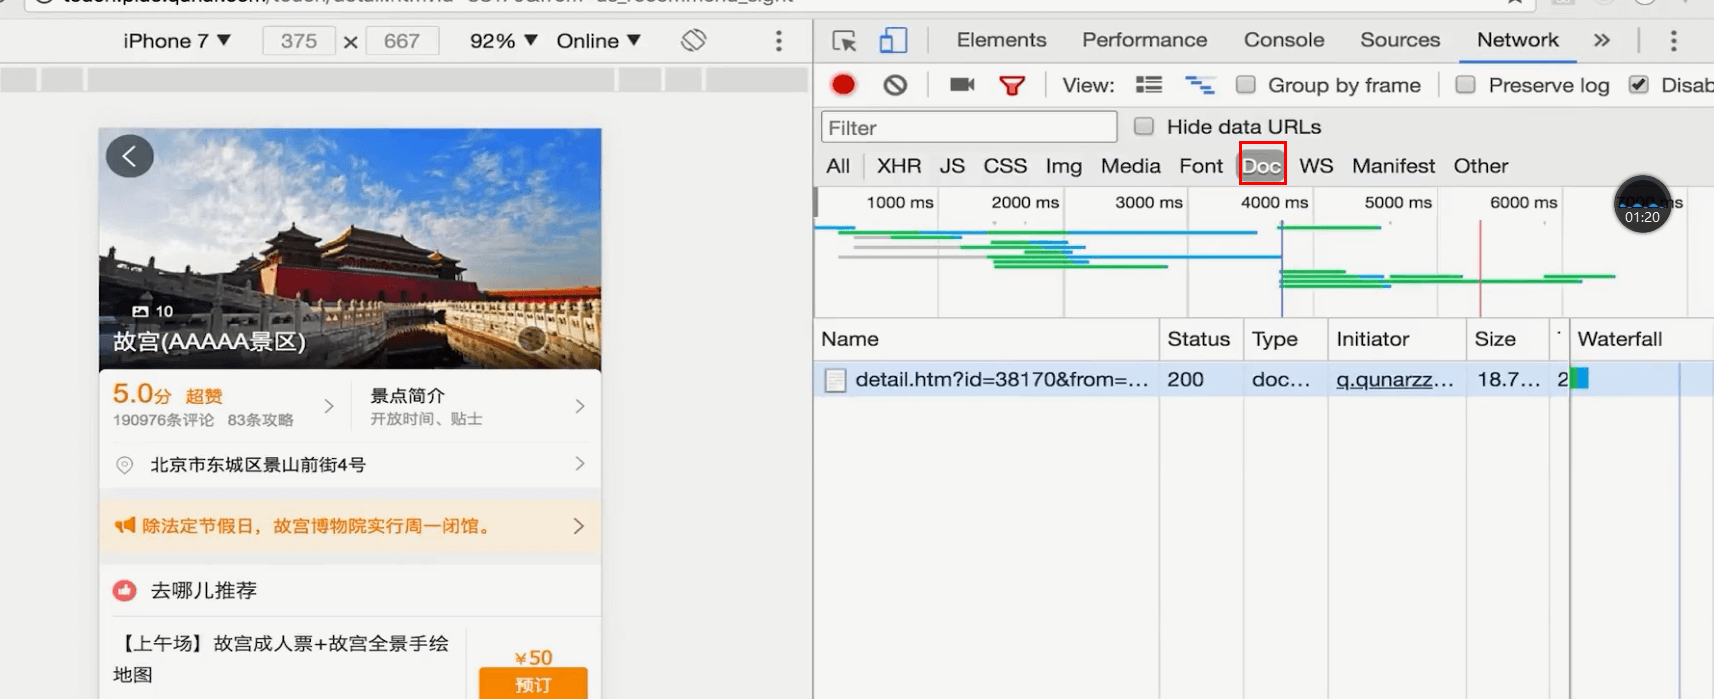Viewport: 1714px width, 699px height.
Task: Click the document icon of detail.htm request
Action: (835, 380)
